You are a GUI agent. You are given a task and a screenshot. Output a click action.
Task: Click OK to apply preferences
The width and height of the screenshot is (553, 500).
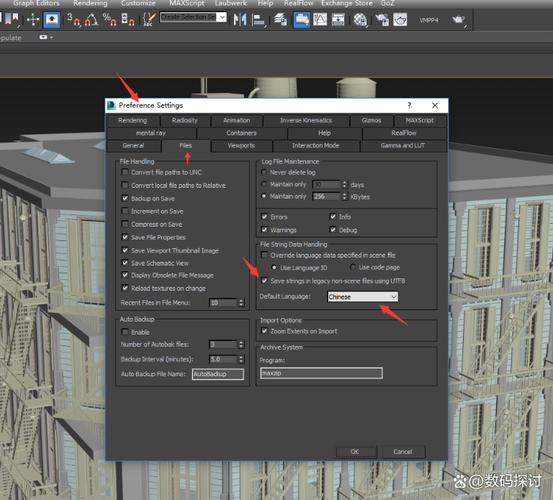pos(356,452)
